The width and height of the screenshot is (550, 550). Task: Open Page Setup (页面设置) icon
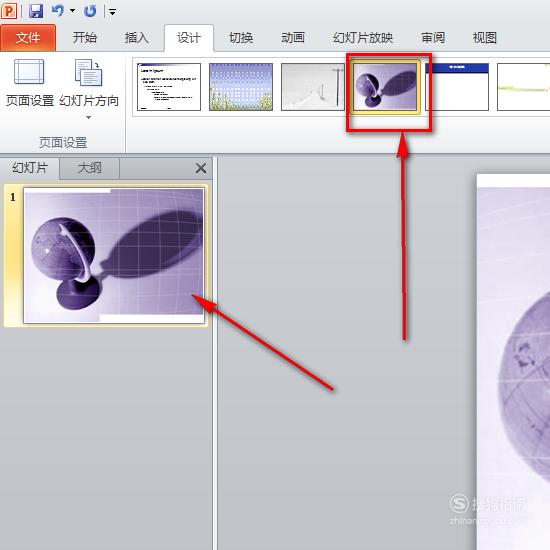(x=29, y=72)
